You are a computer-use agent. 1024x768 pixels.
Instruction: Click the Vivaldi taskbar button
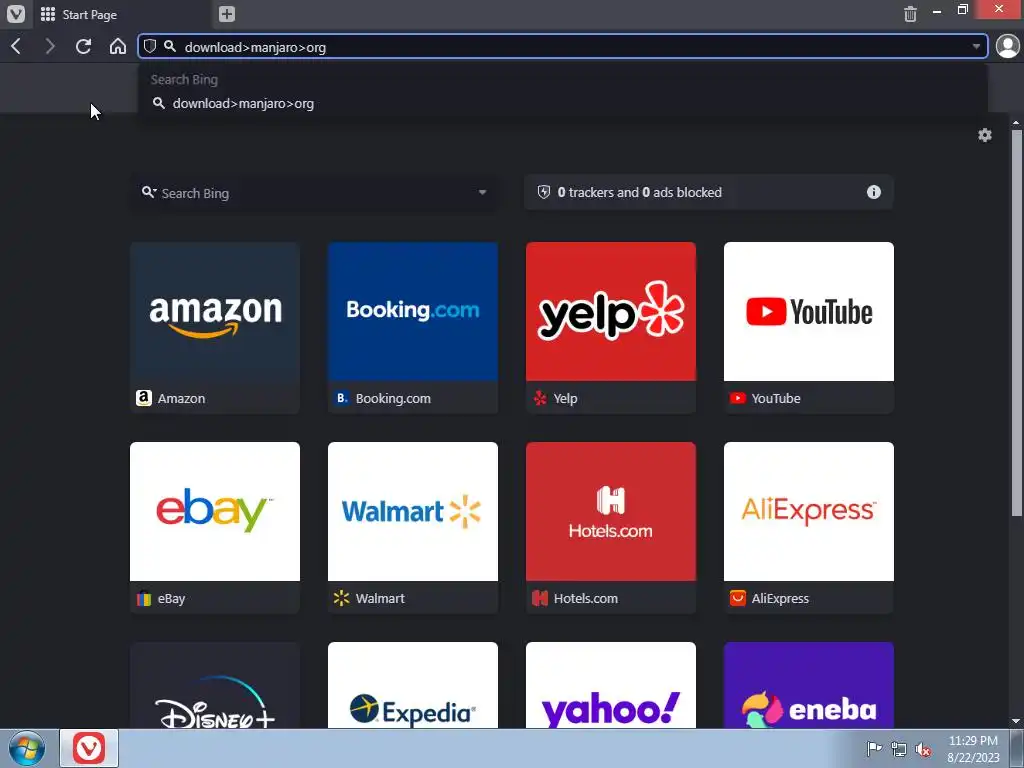(89, 748)
